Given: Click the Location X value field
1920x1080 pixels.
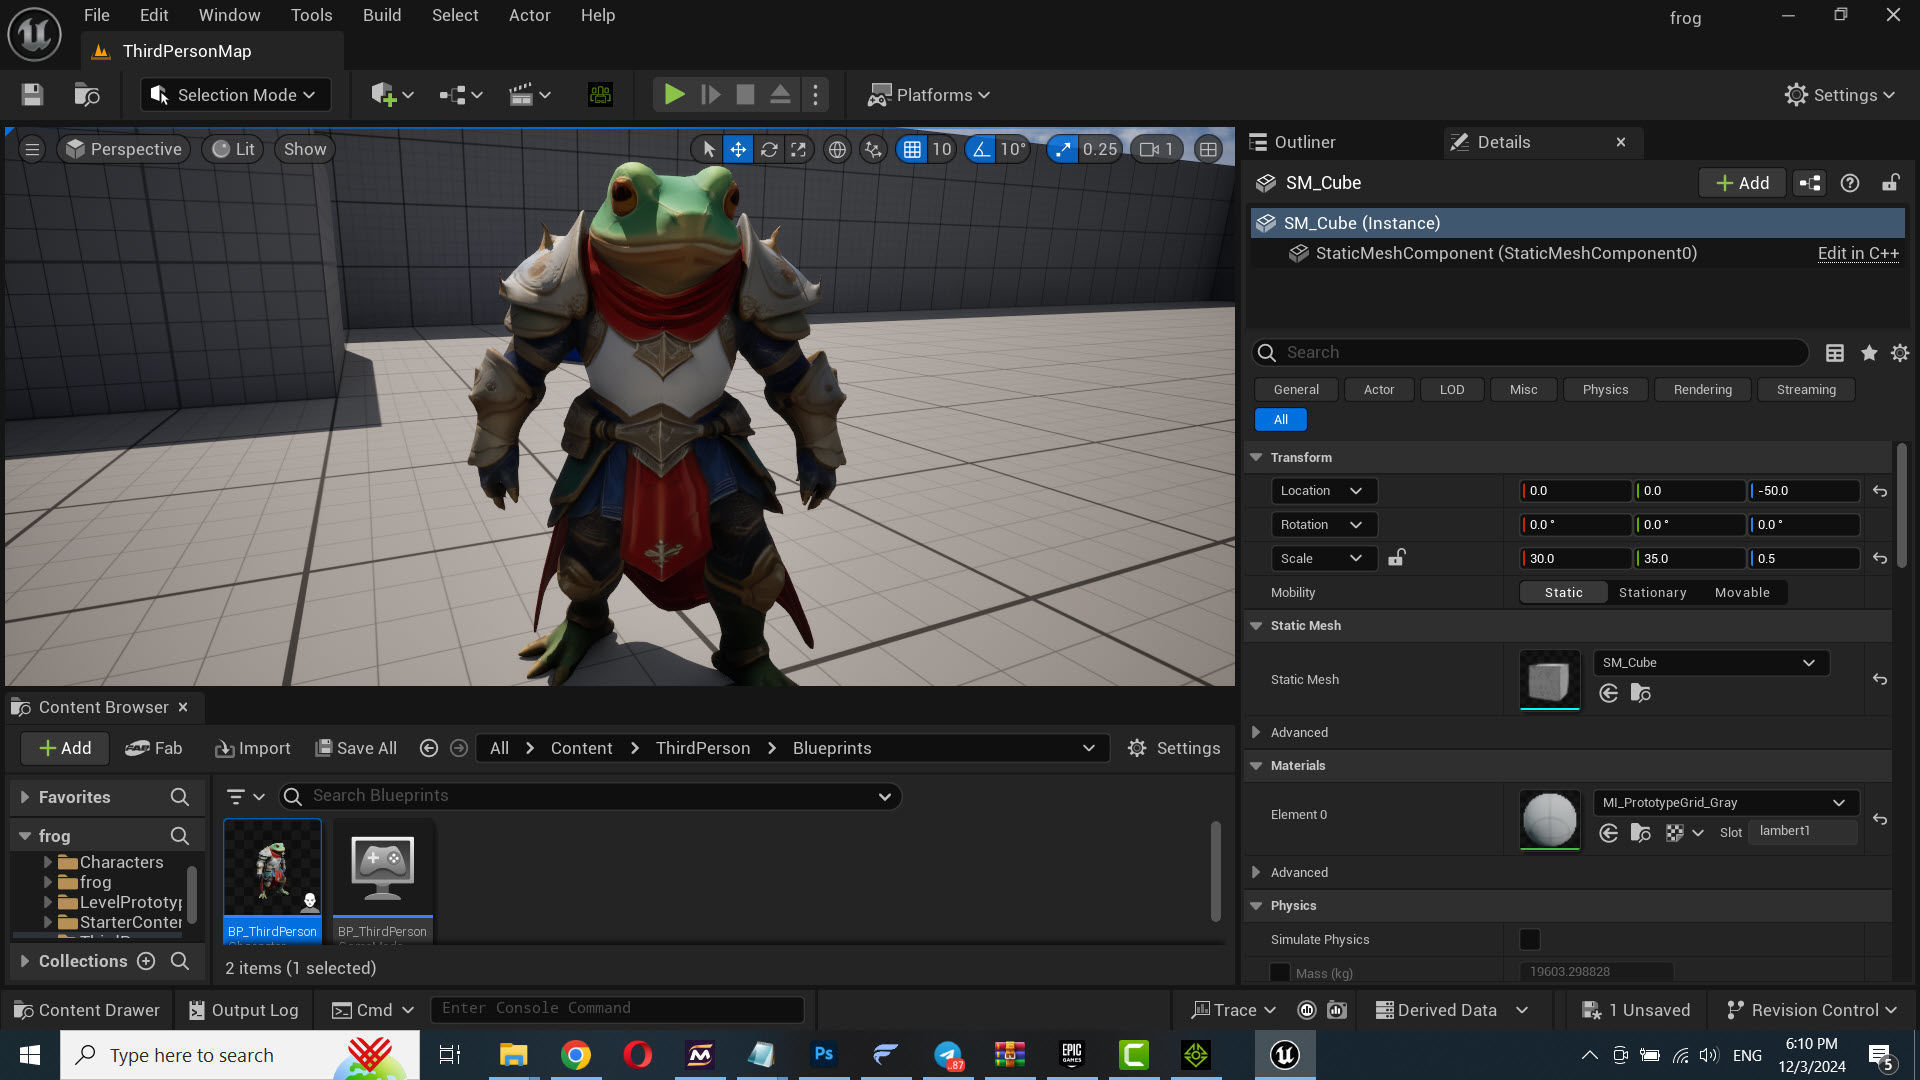Looking at the screenshot, I should coord(1575,491).
